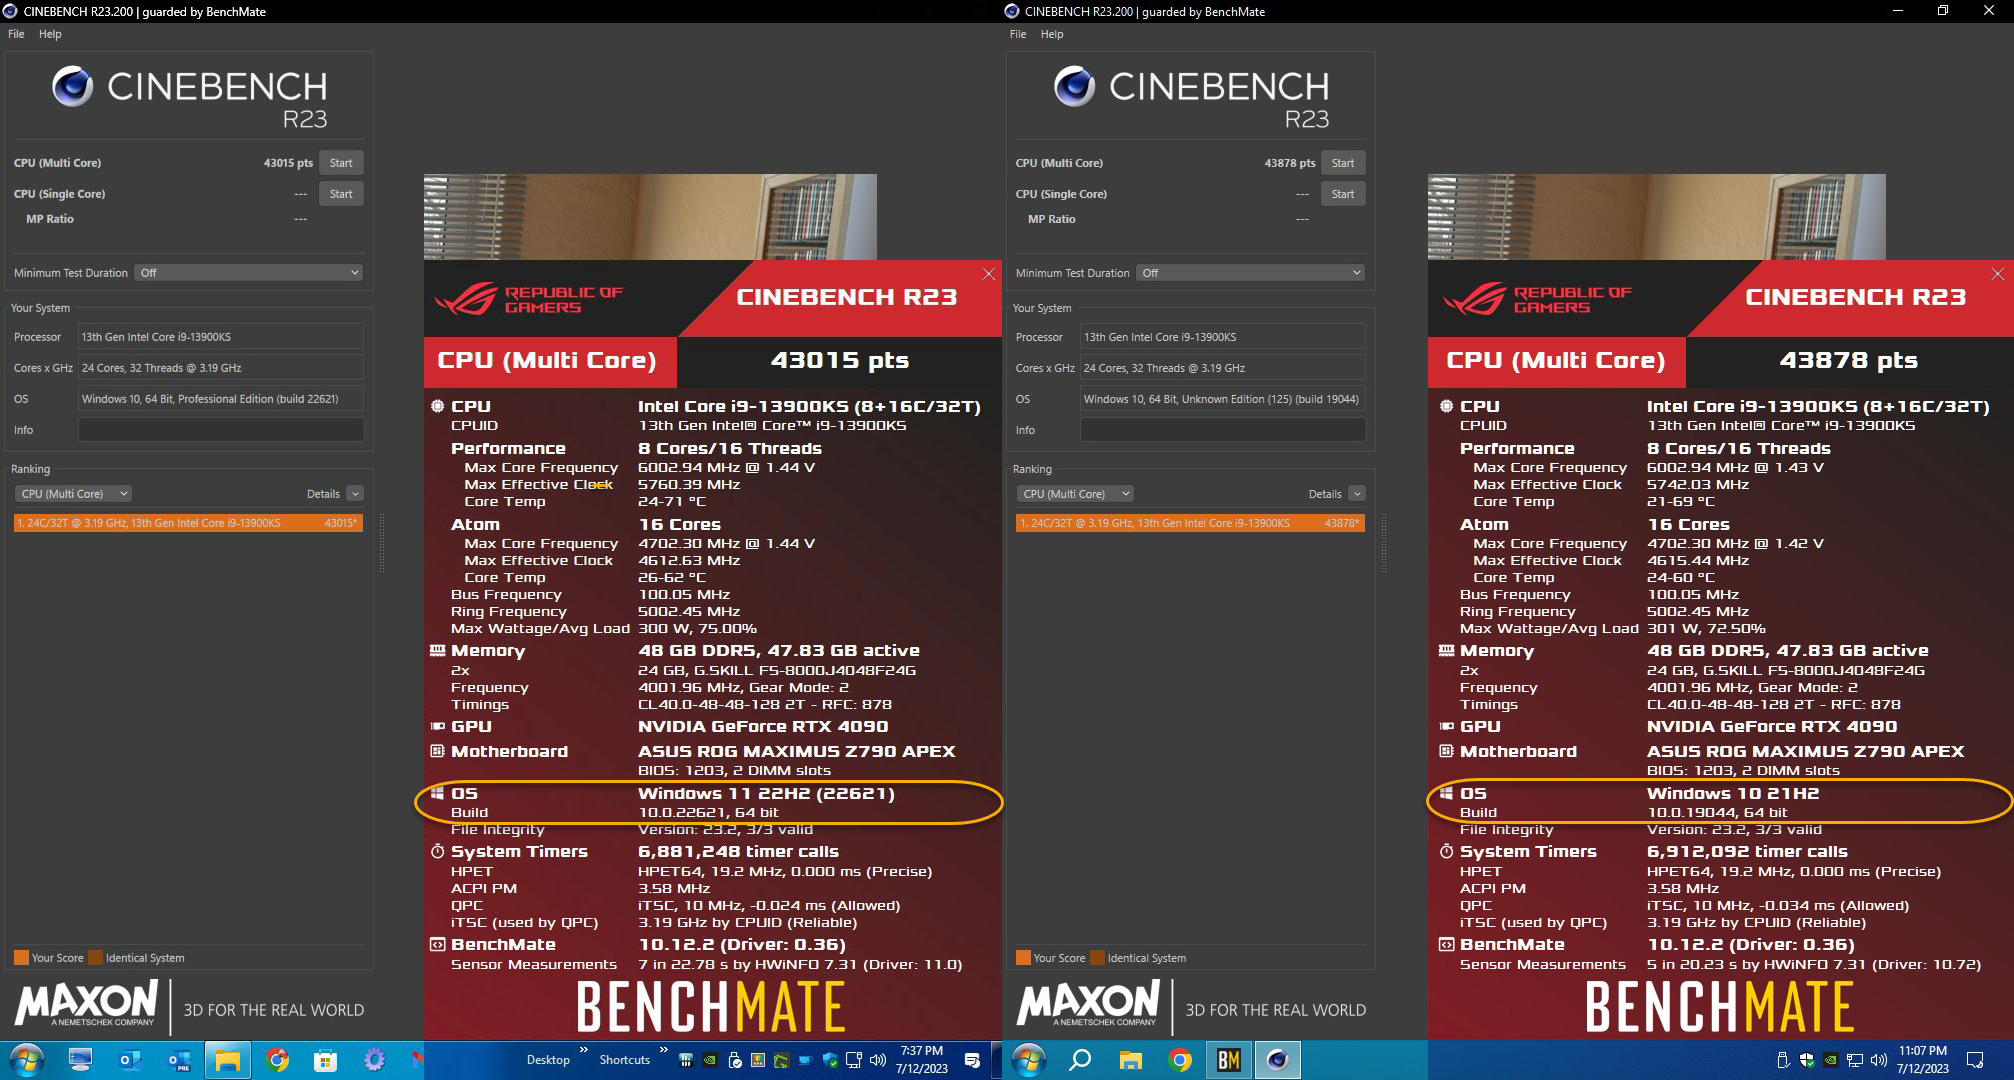This screenshot has width=2014, height=1080.
Task: Click NVIDIA icon in right tray
Action: [x=1831, y=1060]
